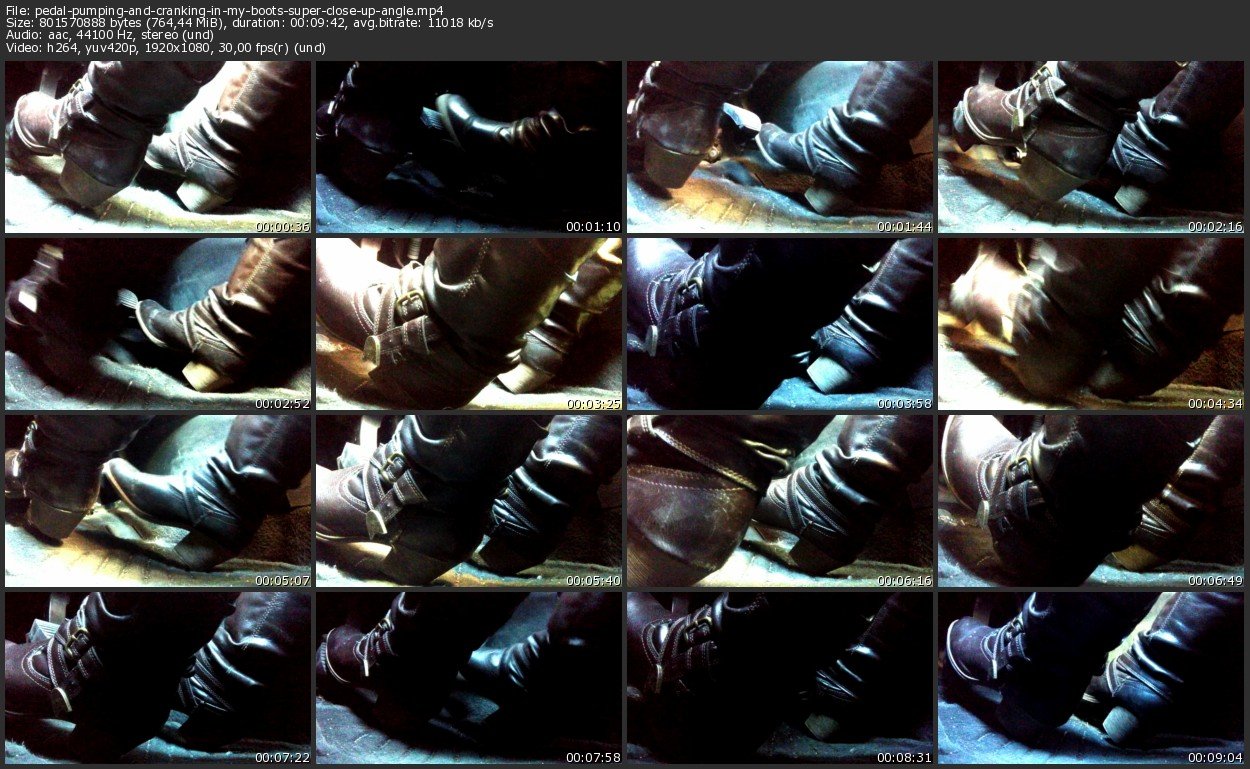
Task: Open the thumbnail stamped 00:05:07
Action: coord(158,501)
